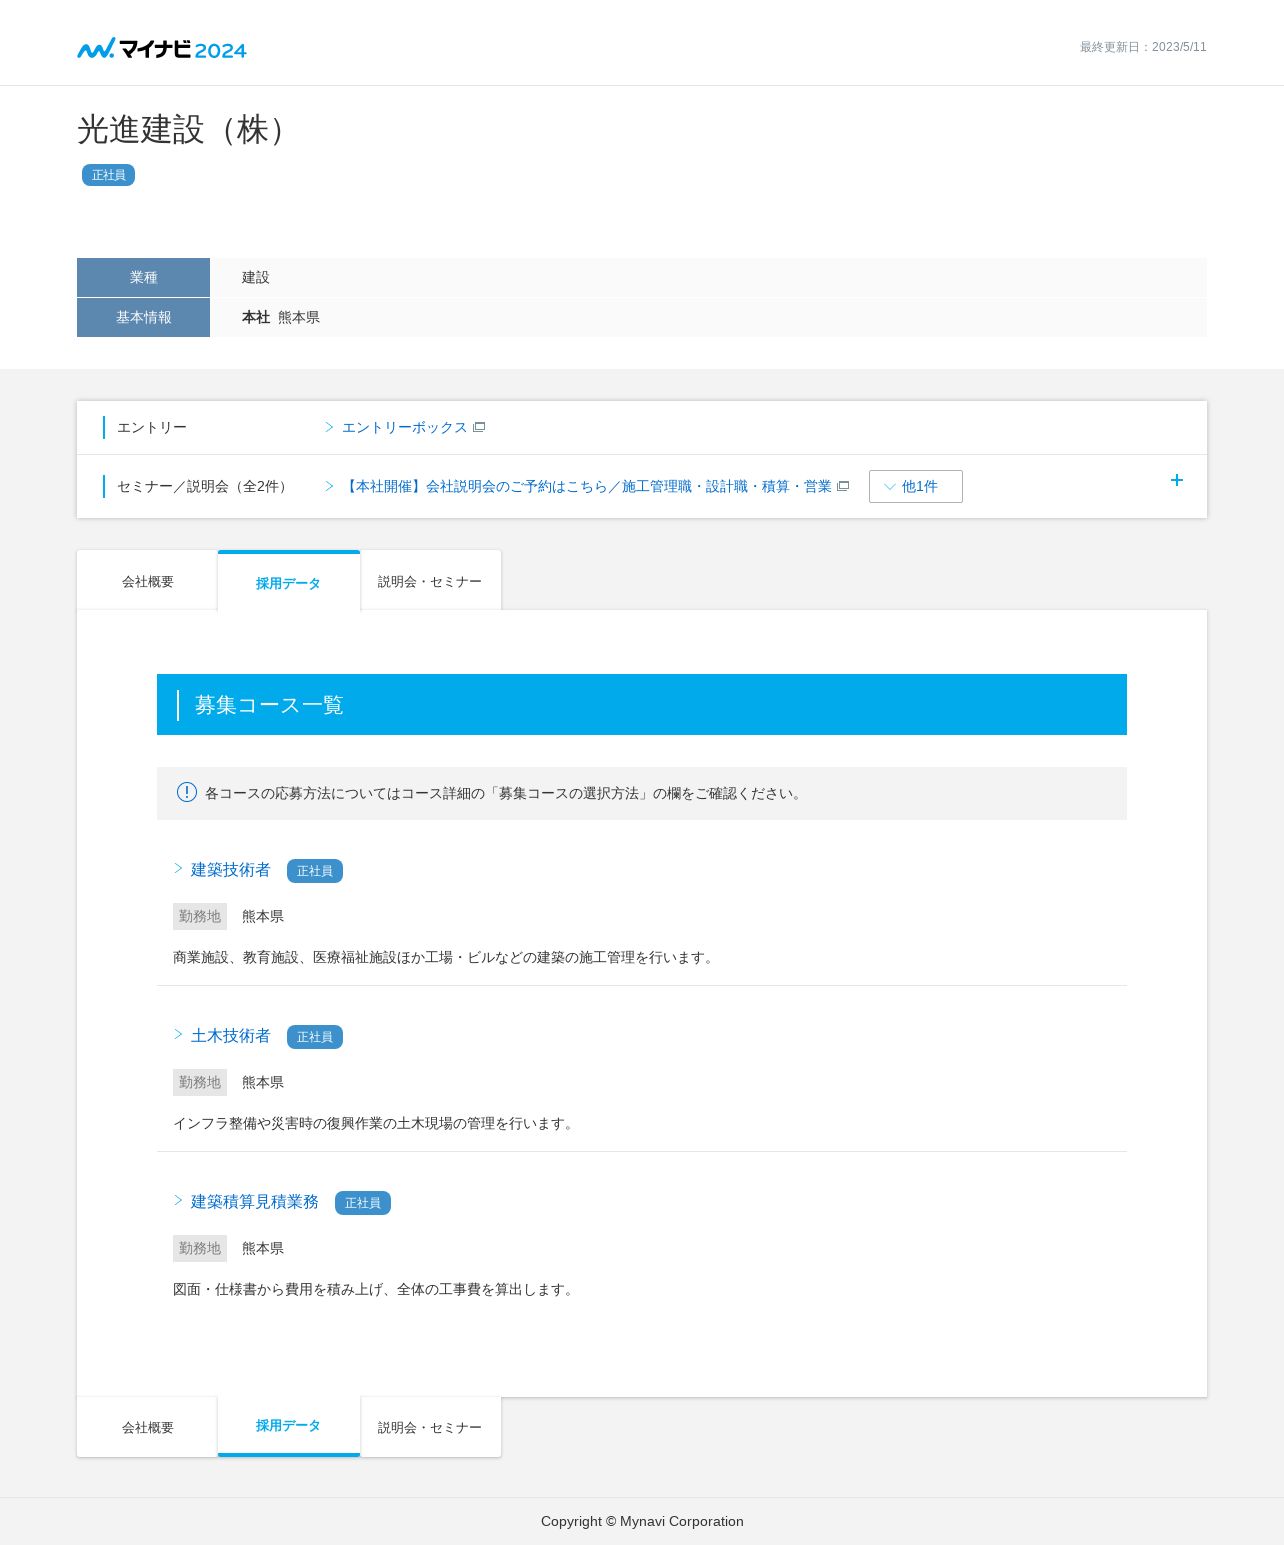Screen dimensions: 1284x1545
Task: Select bottom 採用データ tab
Action: [288, 1426]
